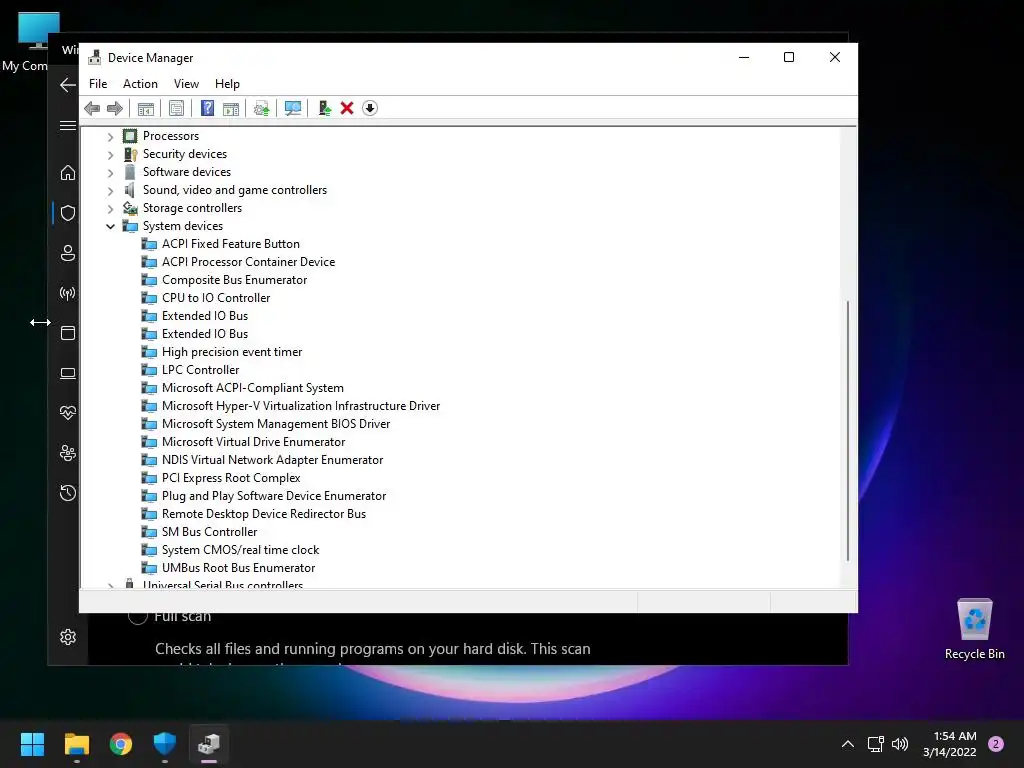Open the Windows Start button
The width and height of the screenshot is (1024, 768).
click(32, 744)
